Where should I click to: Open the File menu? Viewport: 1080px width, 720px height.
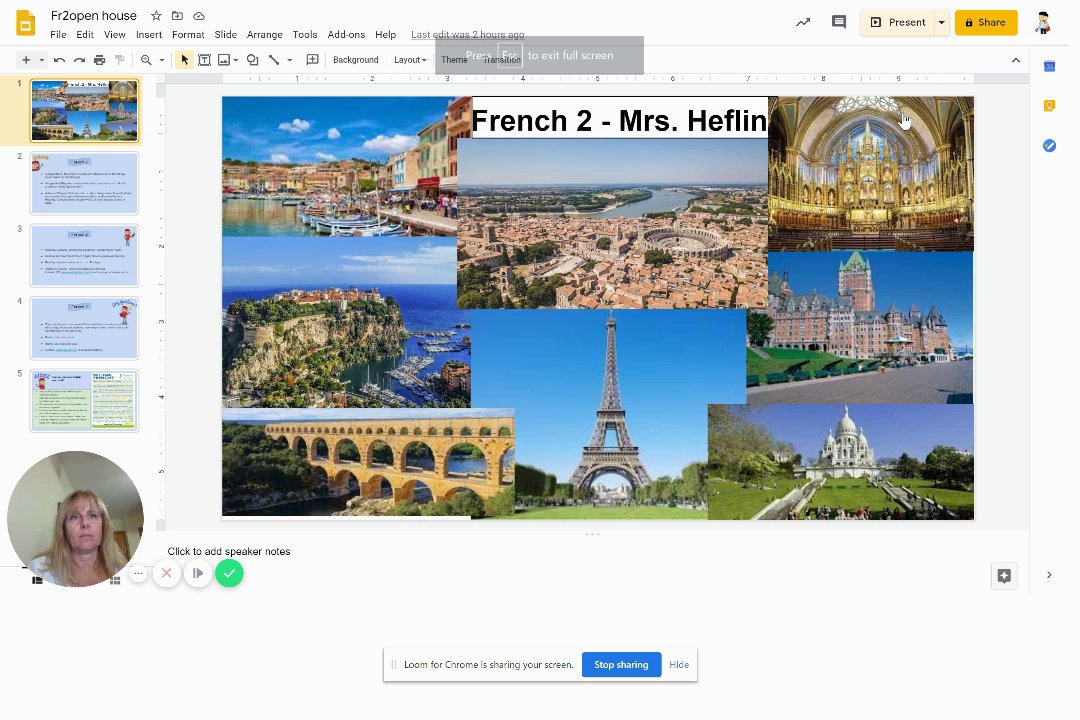click(59, 34)
